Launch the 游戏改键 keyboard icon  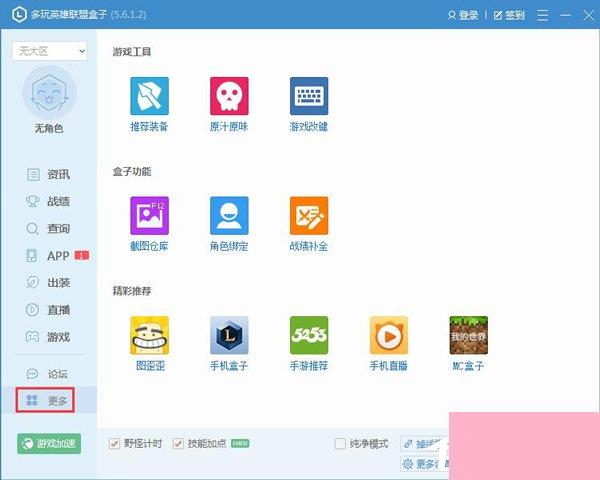pyautogui.click(x=309, y=96)
